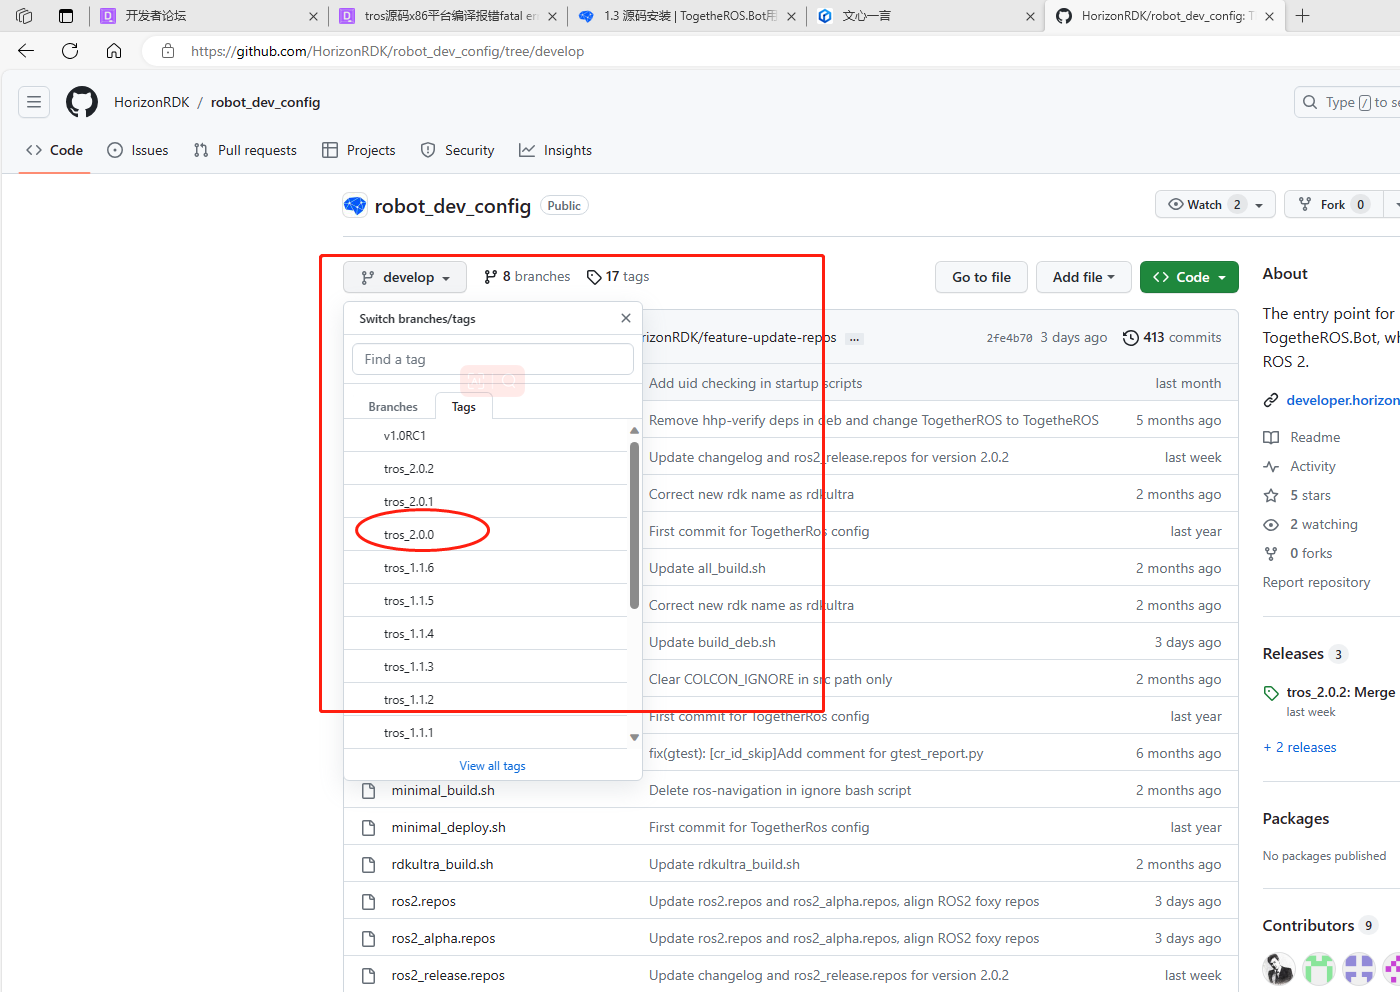This screenshot has width=1400, height=992.
Task: Select tag tros_1.1.6
Action: 485,568
